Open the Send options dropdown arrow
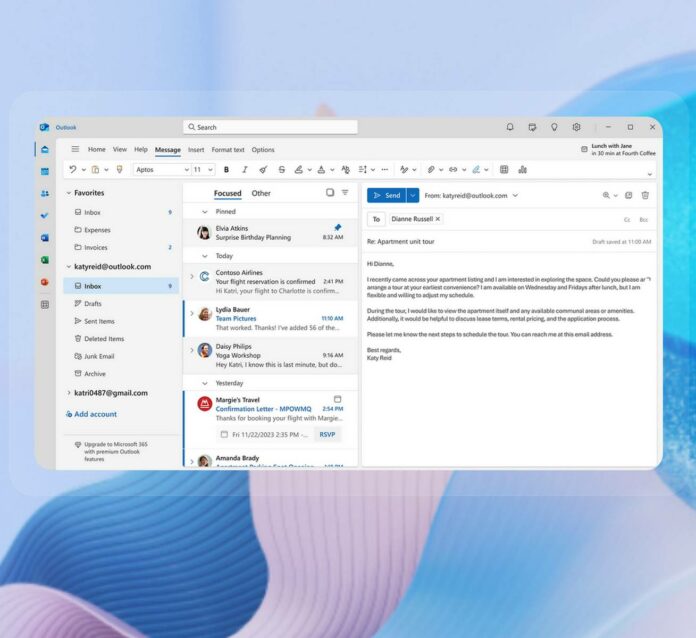The height and width of the screenshot is (638, 696). [x=413, y=195]
